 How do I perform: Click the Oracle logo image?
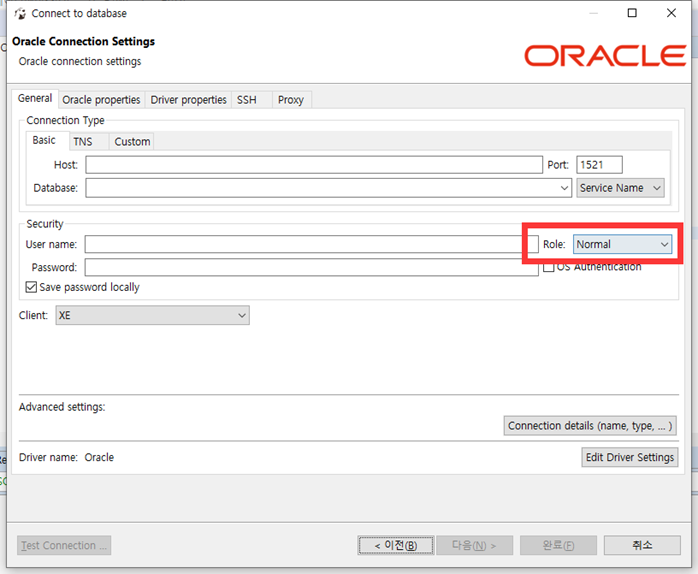[605, 56]
